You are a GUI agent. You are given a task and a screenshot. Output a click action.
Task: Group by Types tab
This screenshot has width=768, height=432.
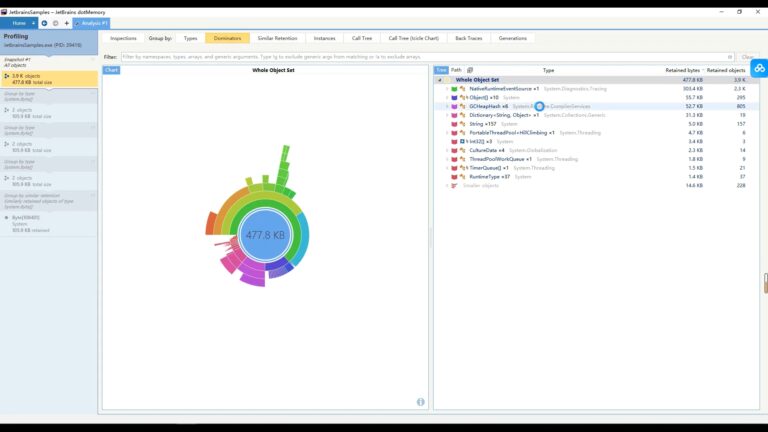191,38
